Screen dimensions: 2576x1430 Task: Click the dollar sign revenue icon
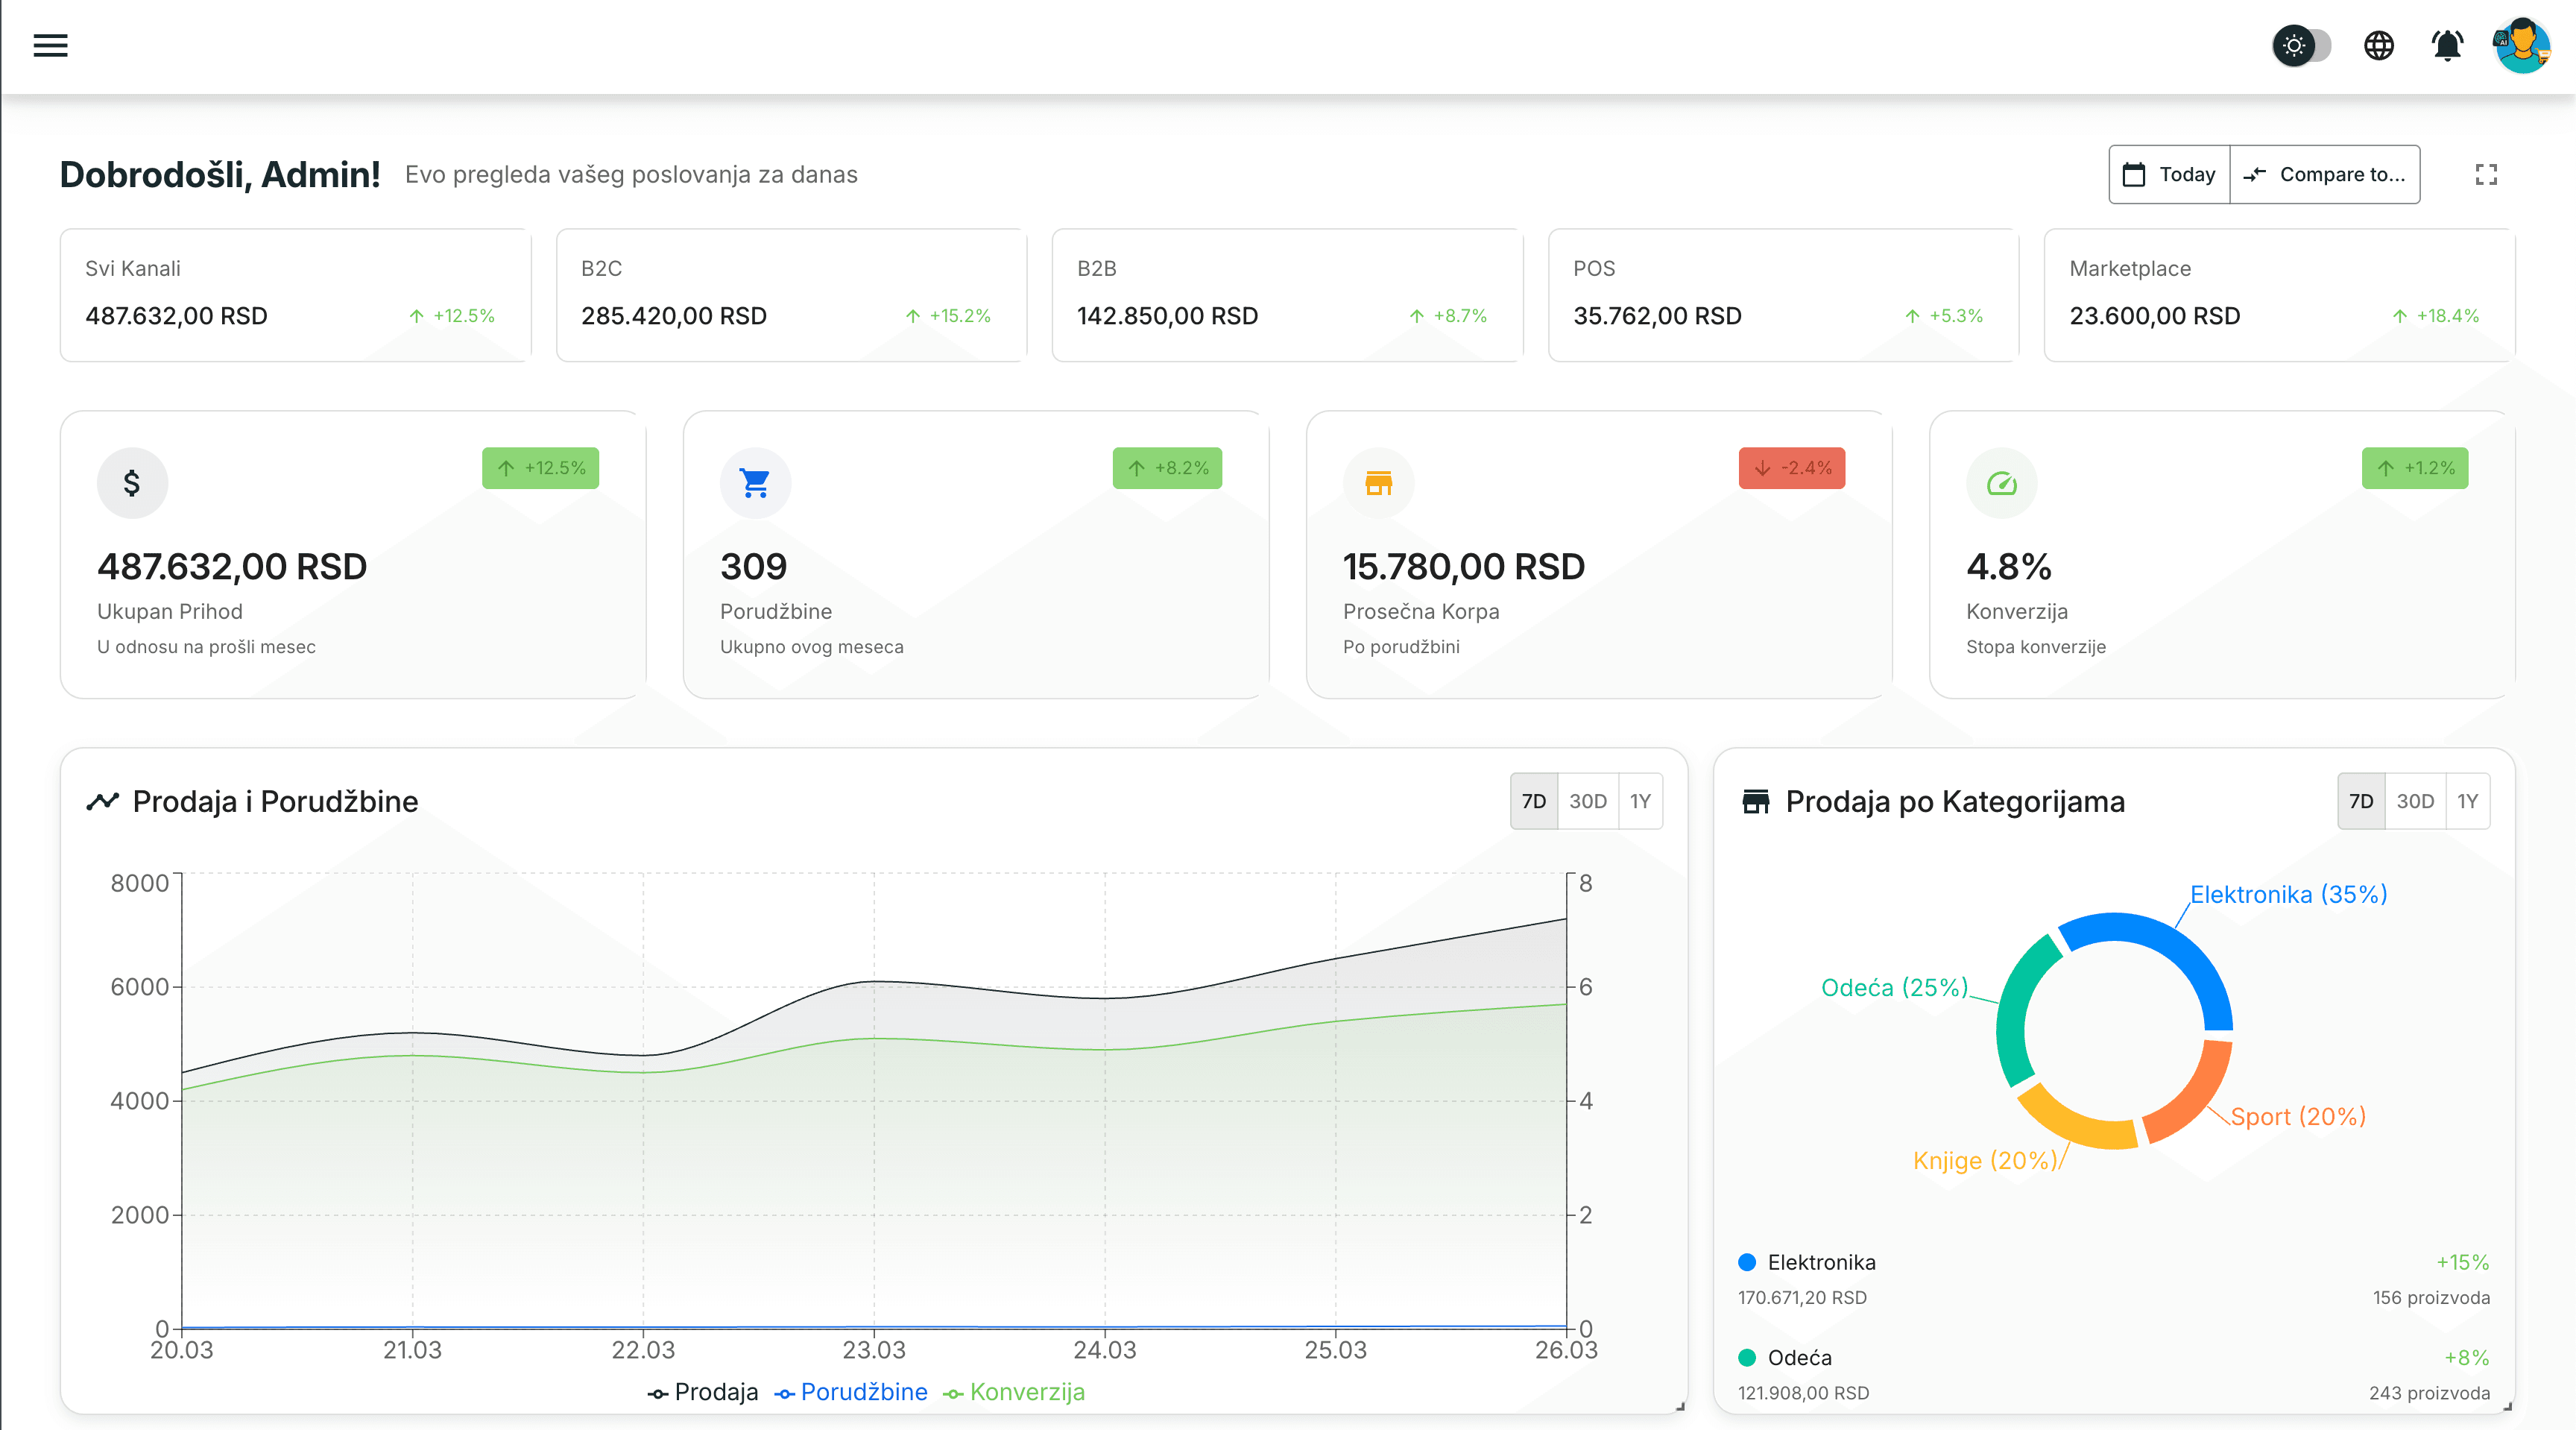click(x=132, y=483)
